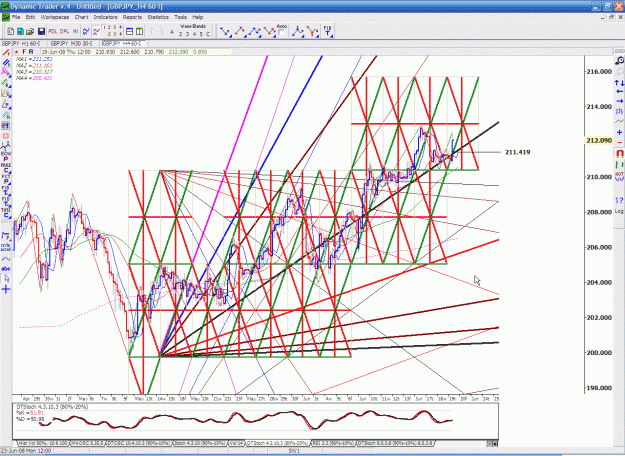Click the green bar style icon

(619, 164)
